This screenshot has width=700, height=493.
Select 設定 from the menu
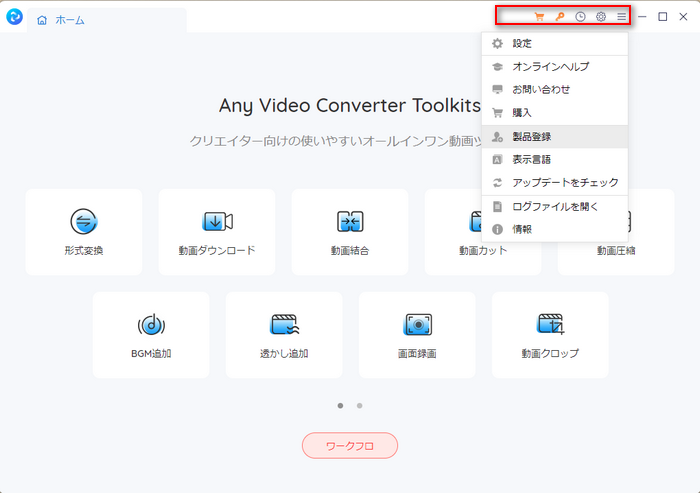tap(555, 44)
